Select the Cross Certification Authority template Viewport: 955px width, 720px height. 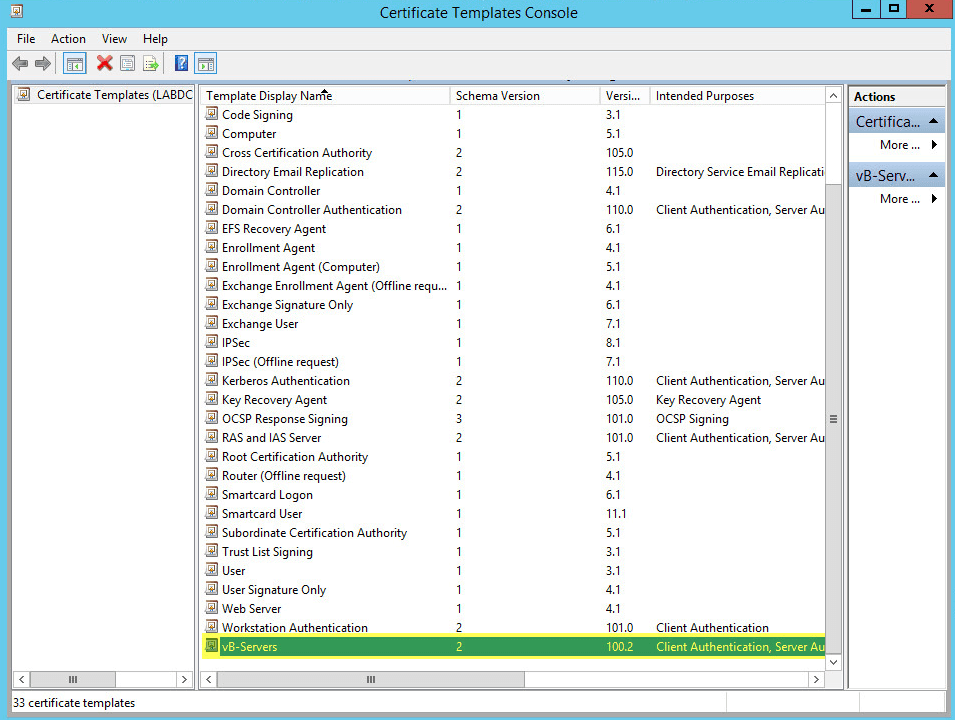(297, 153)
